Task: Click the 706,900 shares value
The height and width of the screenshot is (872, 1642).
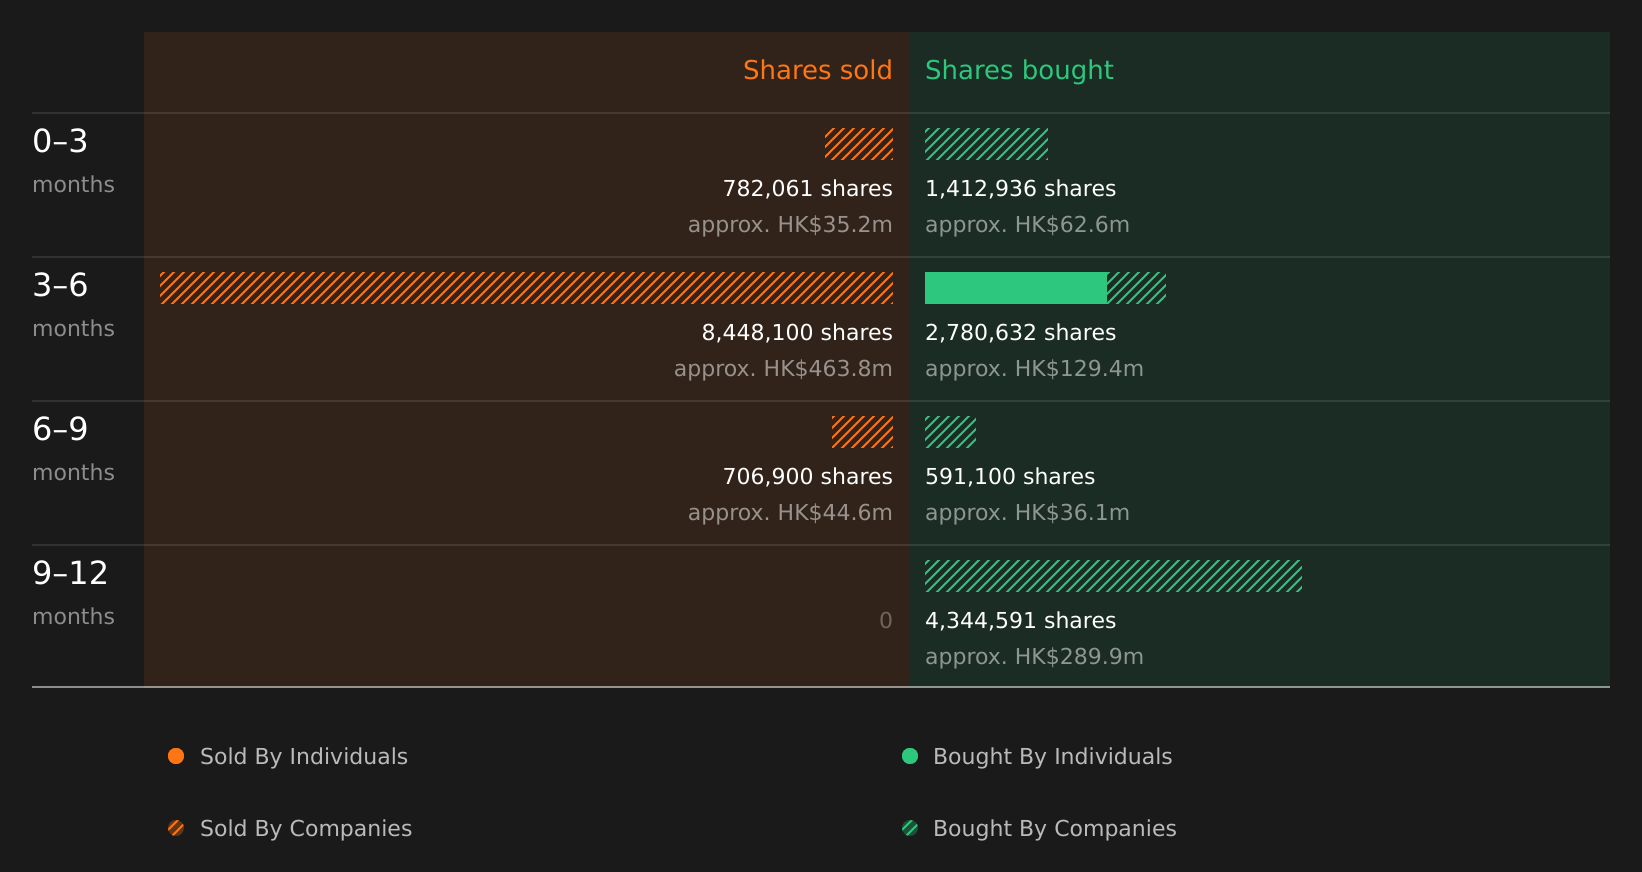Action: click(x=808, y=476)
